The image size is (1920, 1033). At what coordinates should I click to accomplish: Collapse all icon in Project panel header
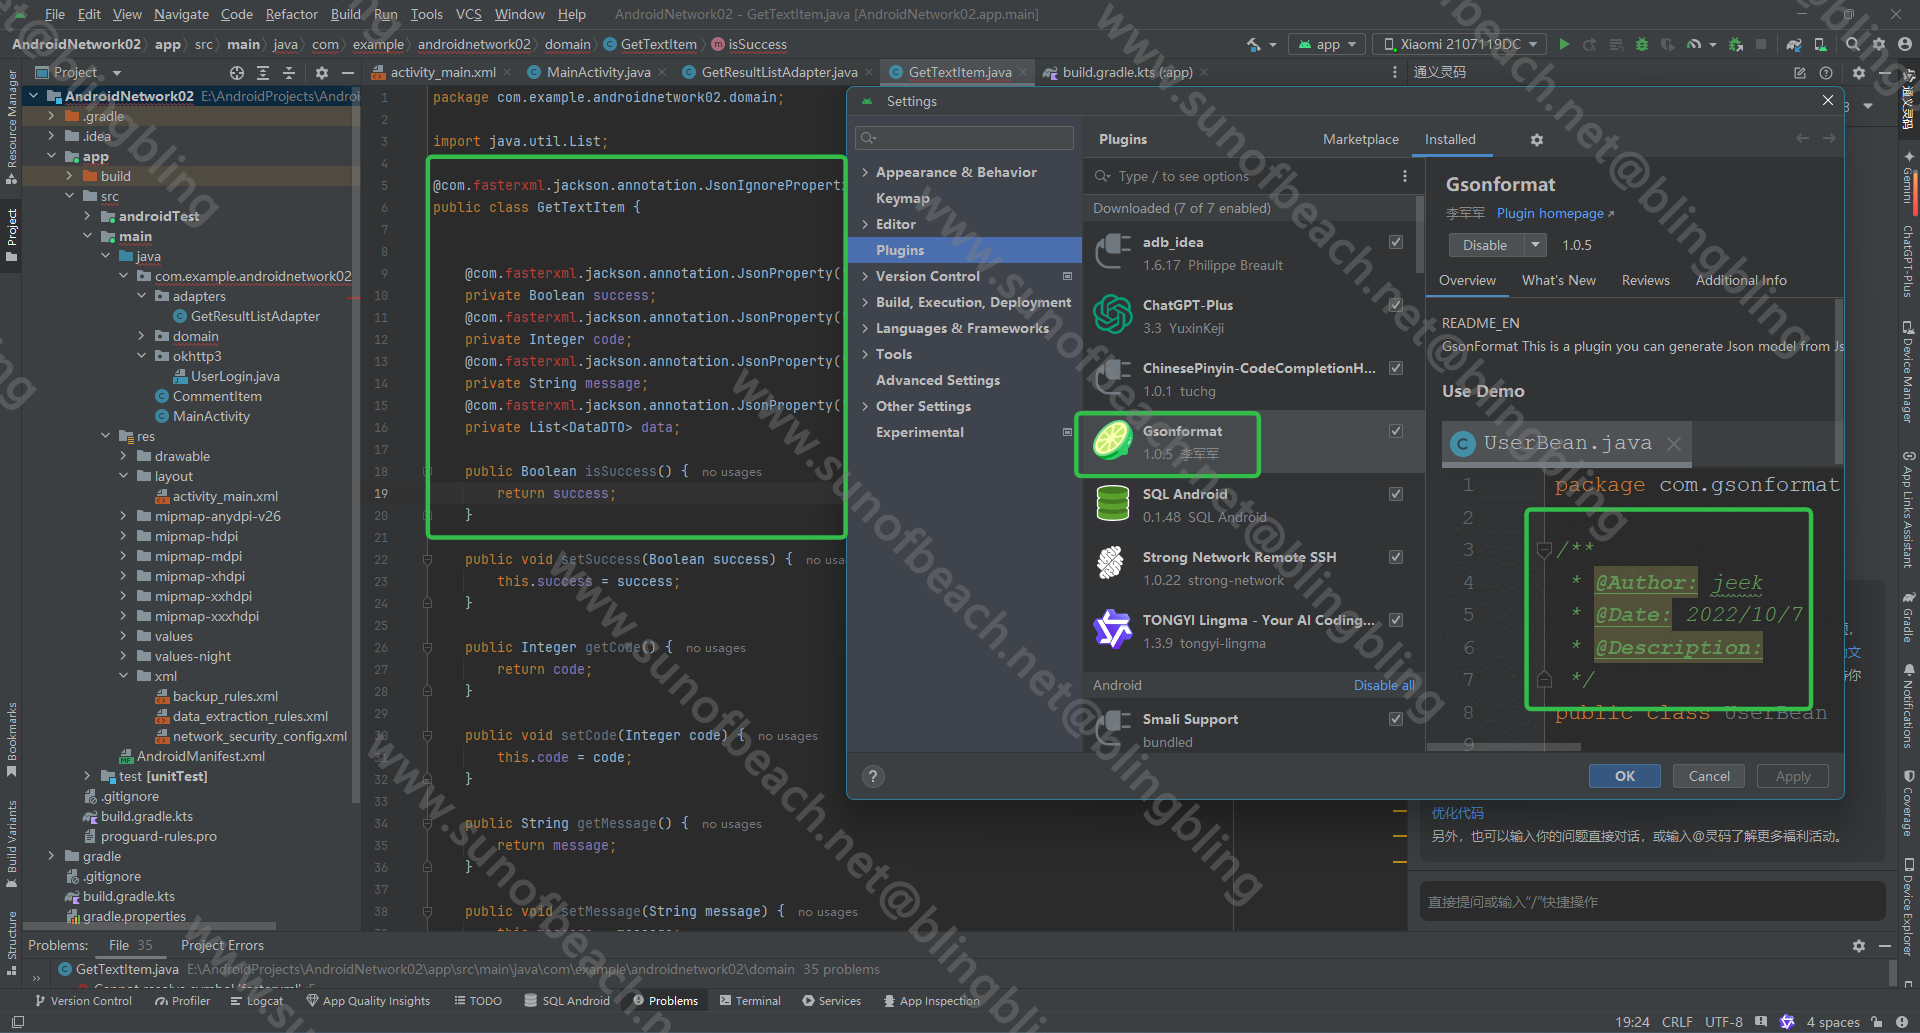pos(289,73)
